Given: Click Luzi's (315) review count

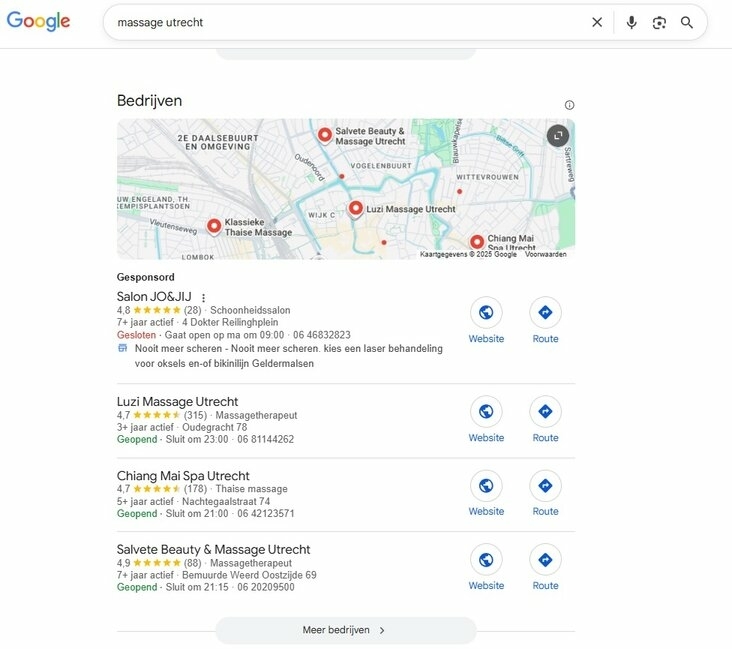Looking at the screenshot, I should tap(195, 415).
